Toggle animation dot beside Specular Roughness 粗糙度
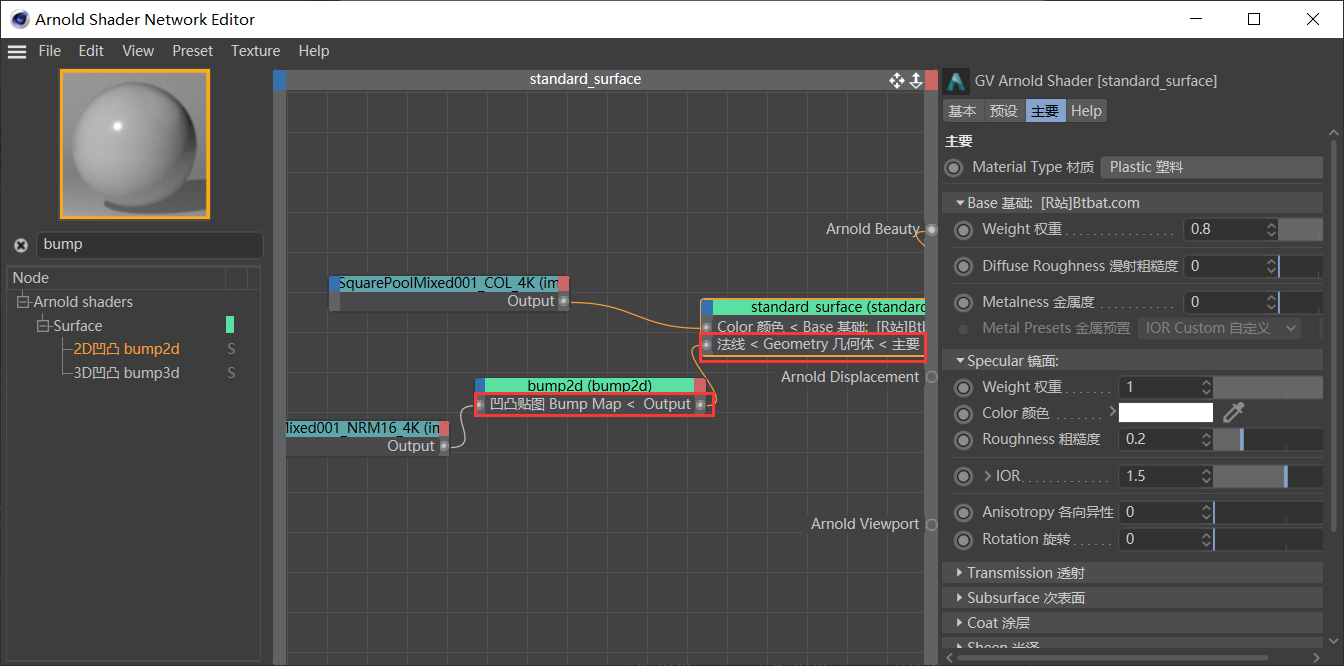Screen dimensions: 1344x666 [963, 439]
